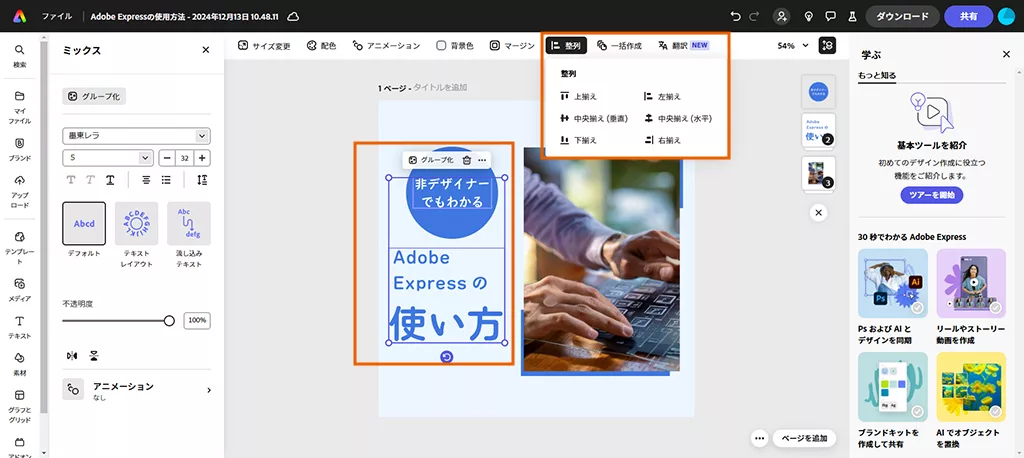Click the trash icon above selected text

[466, 160]
